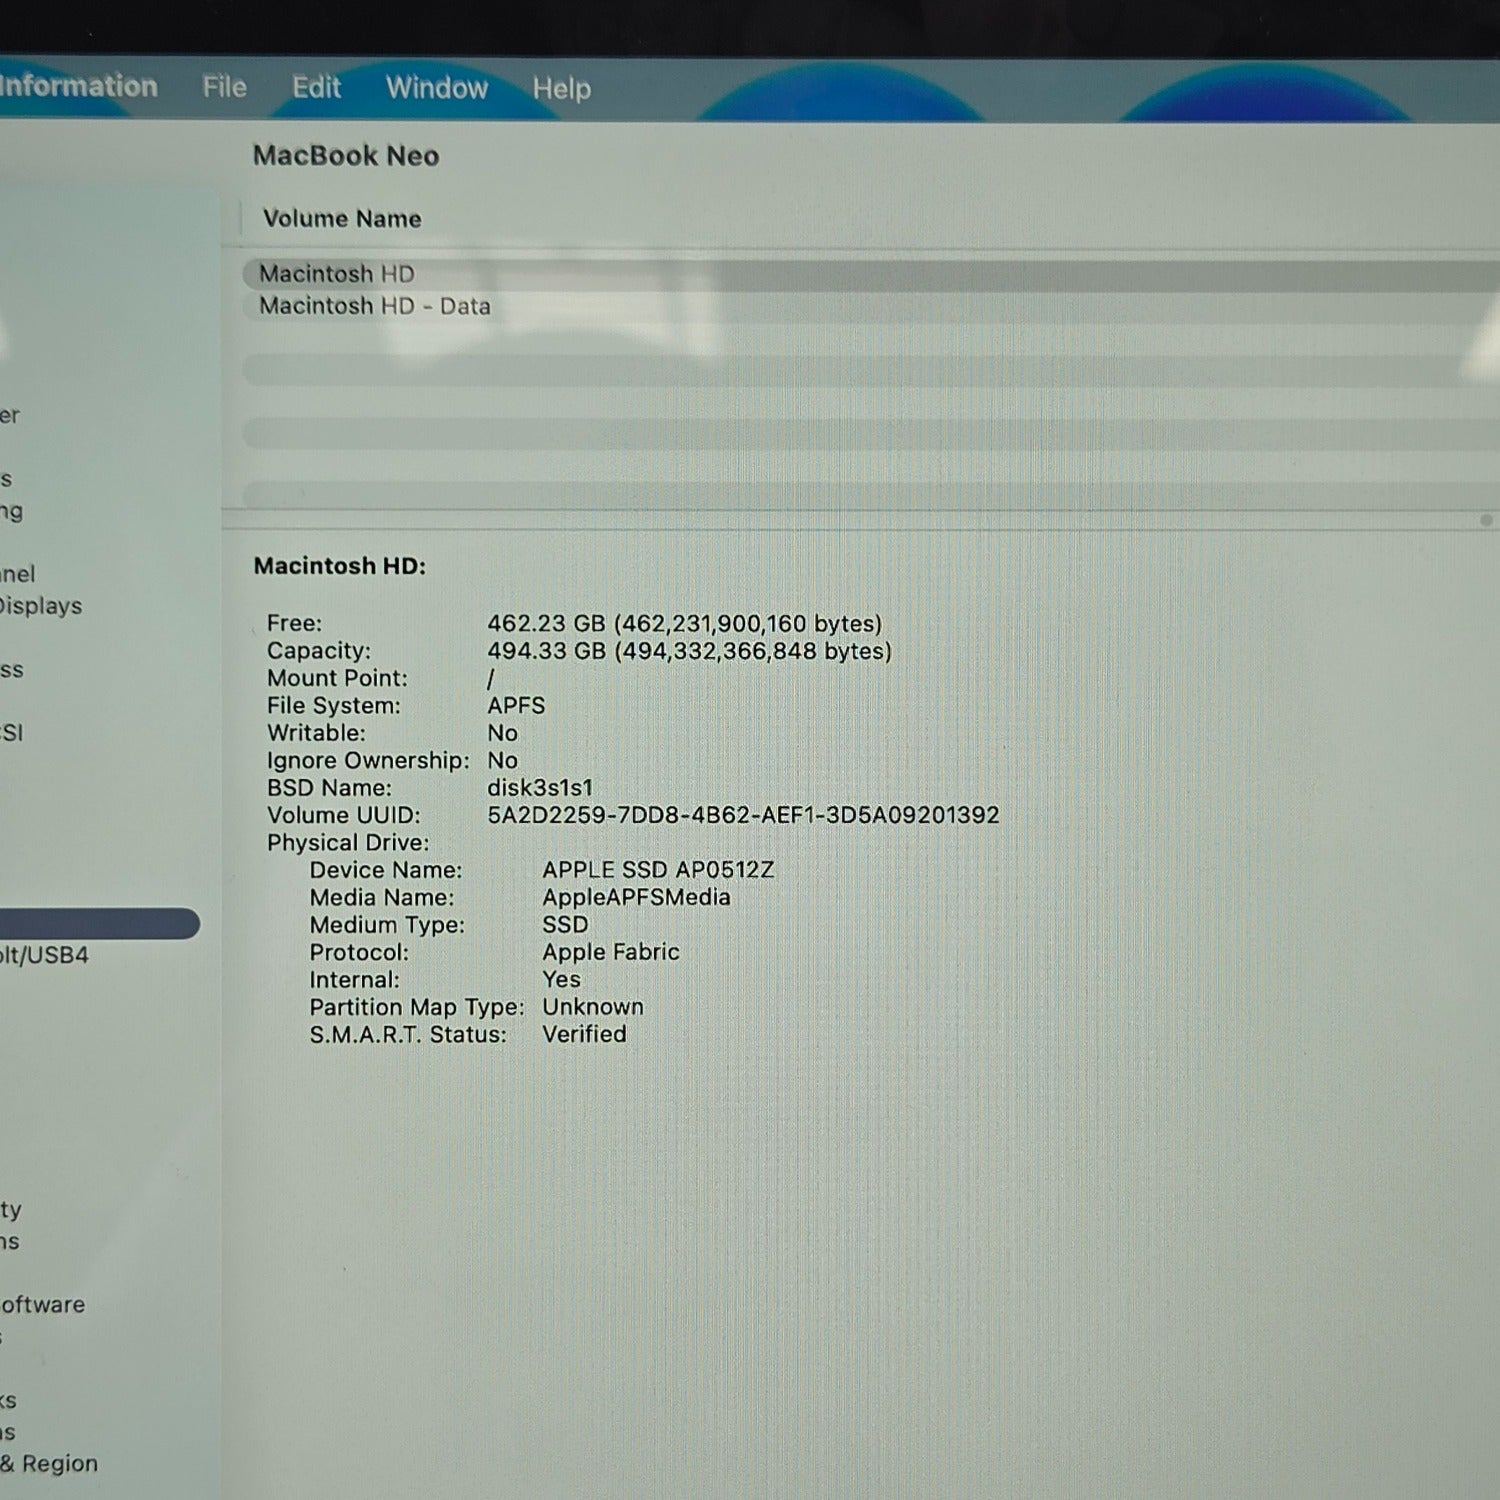
Task: Open the Thunderbolt/USB4 sidebar item
Action: (x=44, y=955)
